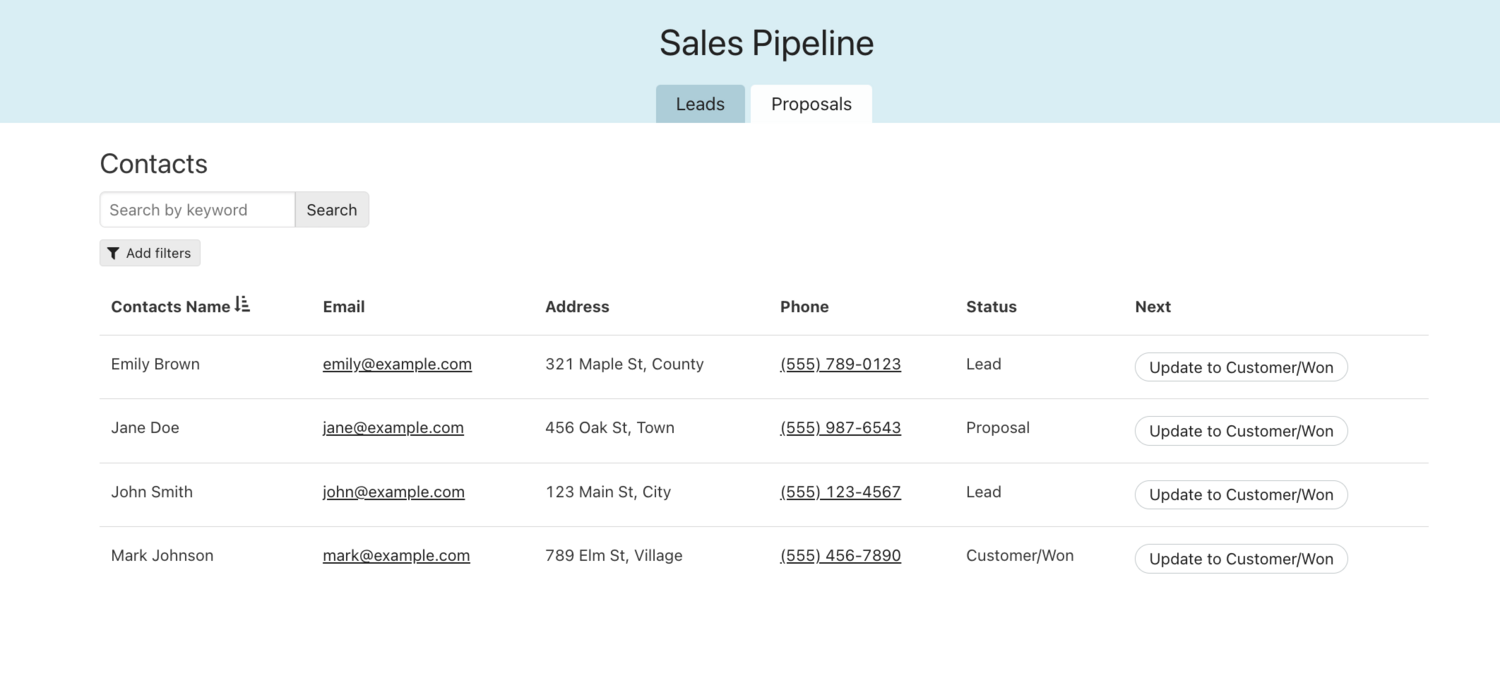
Task: Update Emily Brown to Customer/Won
Action: (1241, 367)
